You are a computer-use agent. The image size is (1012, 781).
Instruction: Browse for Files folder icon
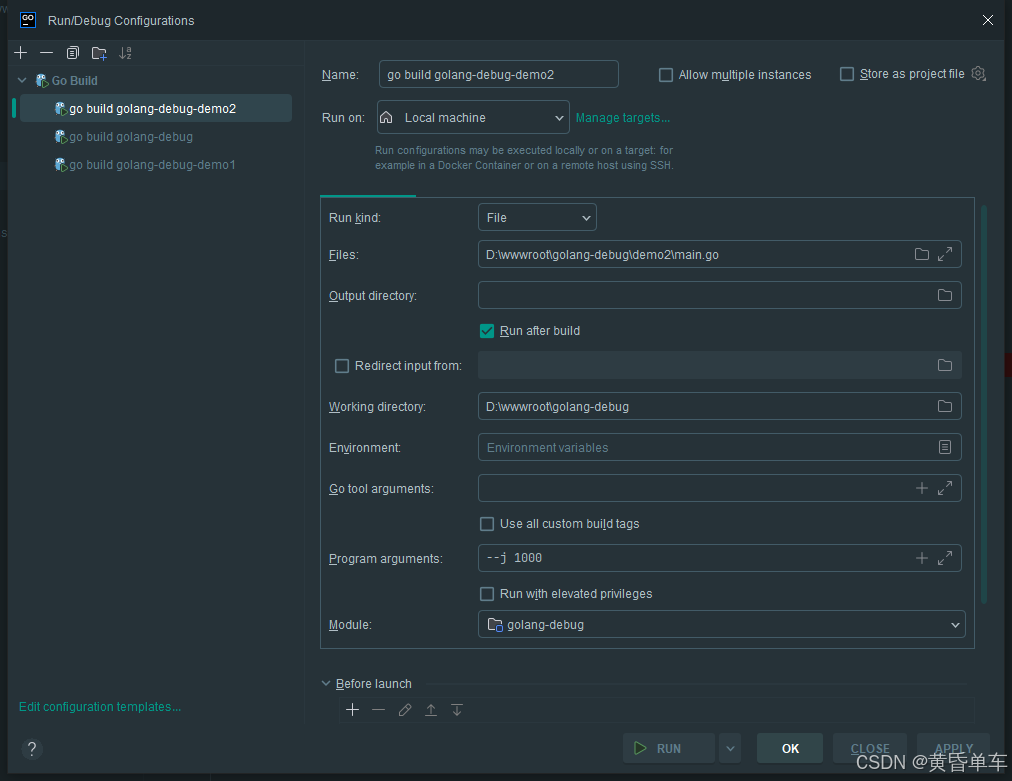(922, 255)
